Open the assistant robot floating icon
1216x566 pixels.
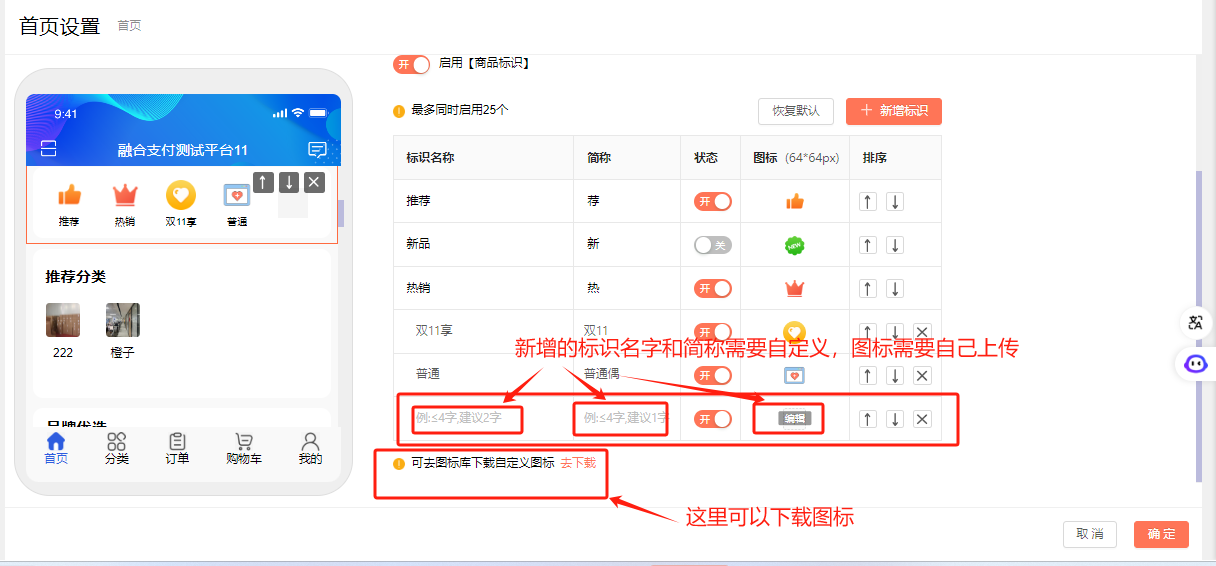(1195, 364)
